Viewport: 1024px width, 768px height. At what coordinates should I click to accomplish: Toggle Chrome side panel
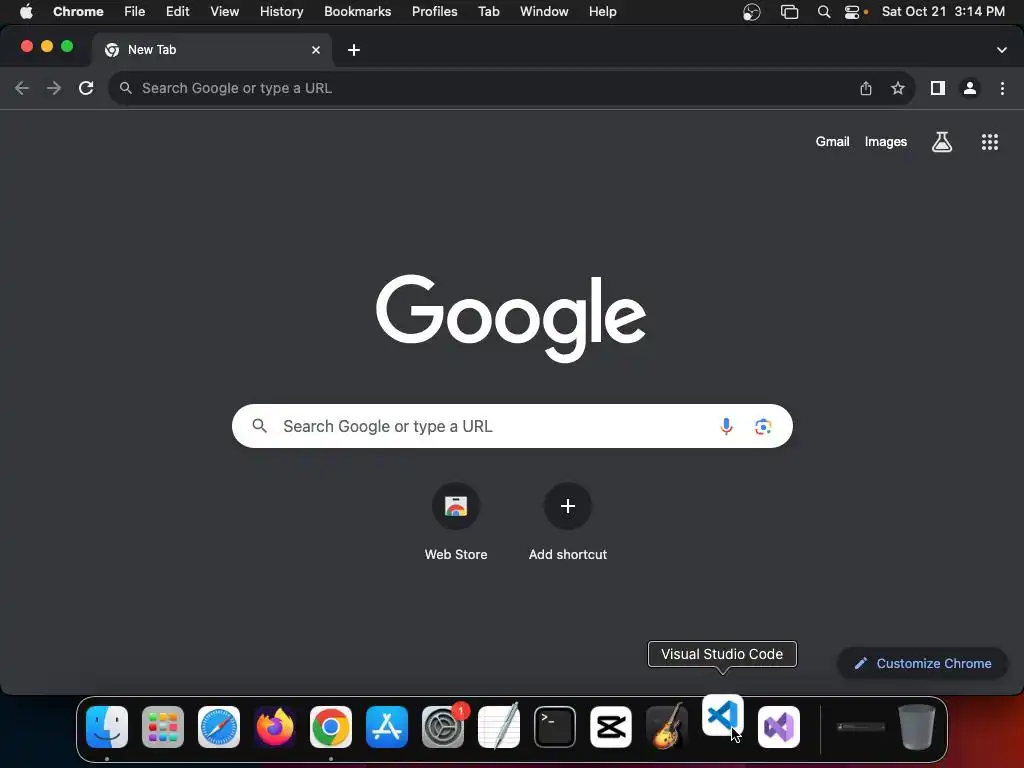(x=938, y=88)
